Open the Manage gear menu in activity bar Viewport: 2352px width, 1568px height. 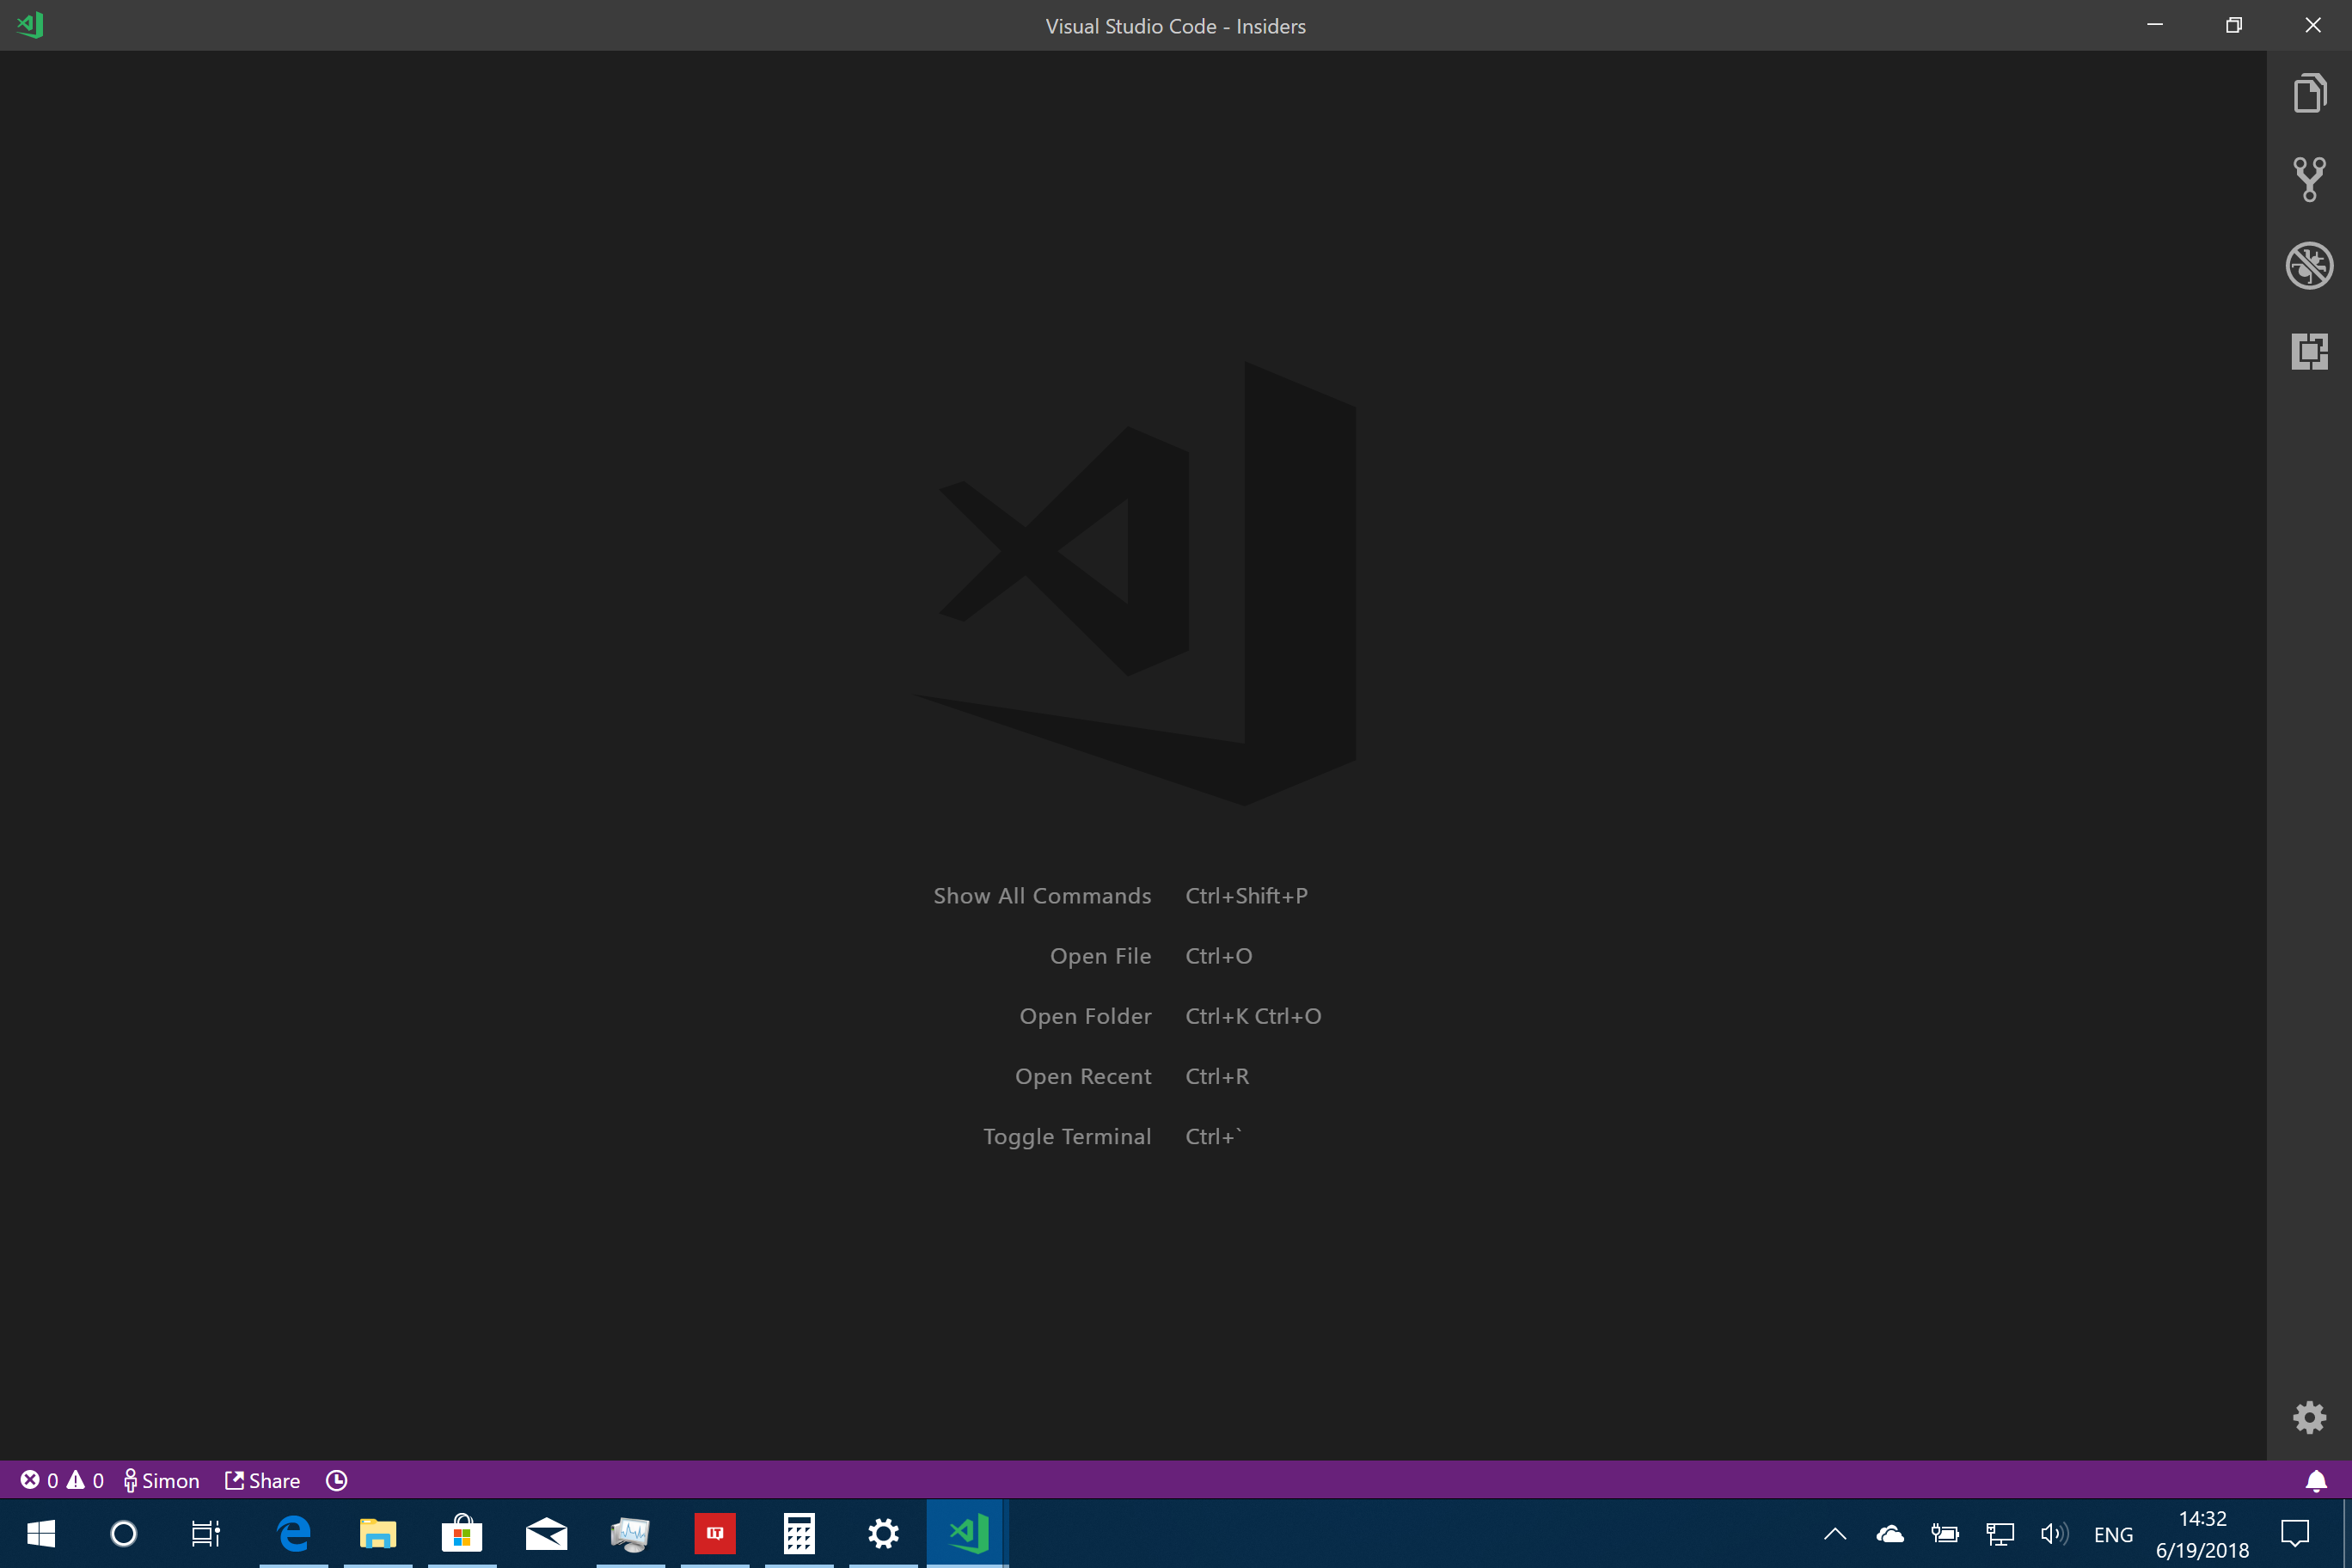pos(2309,1416)
